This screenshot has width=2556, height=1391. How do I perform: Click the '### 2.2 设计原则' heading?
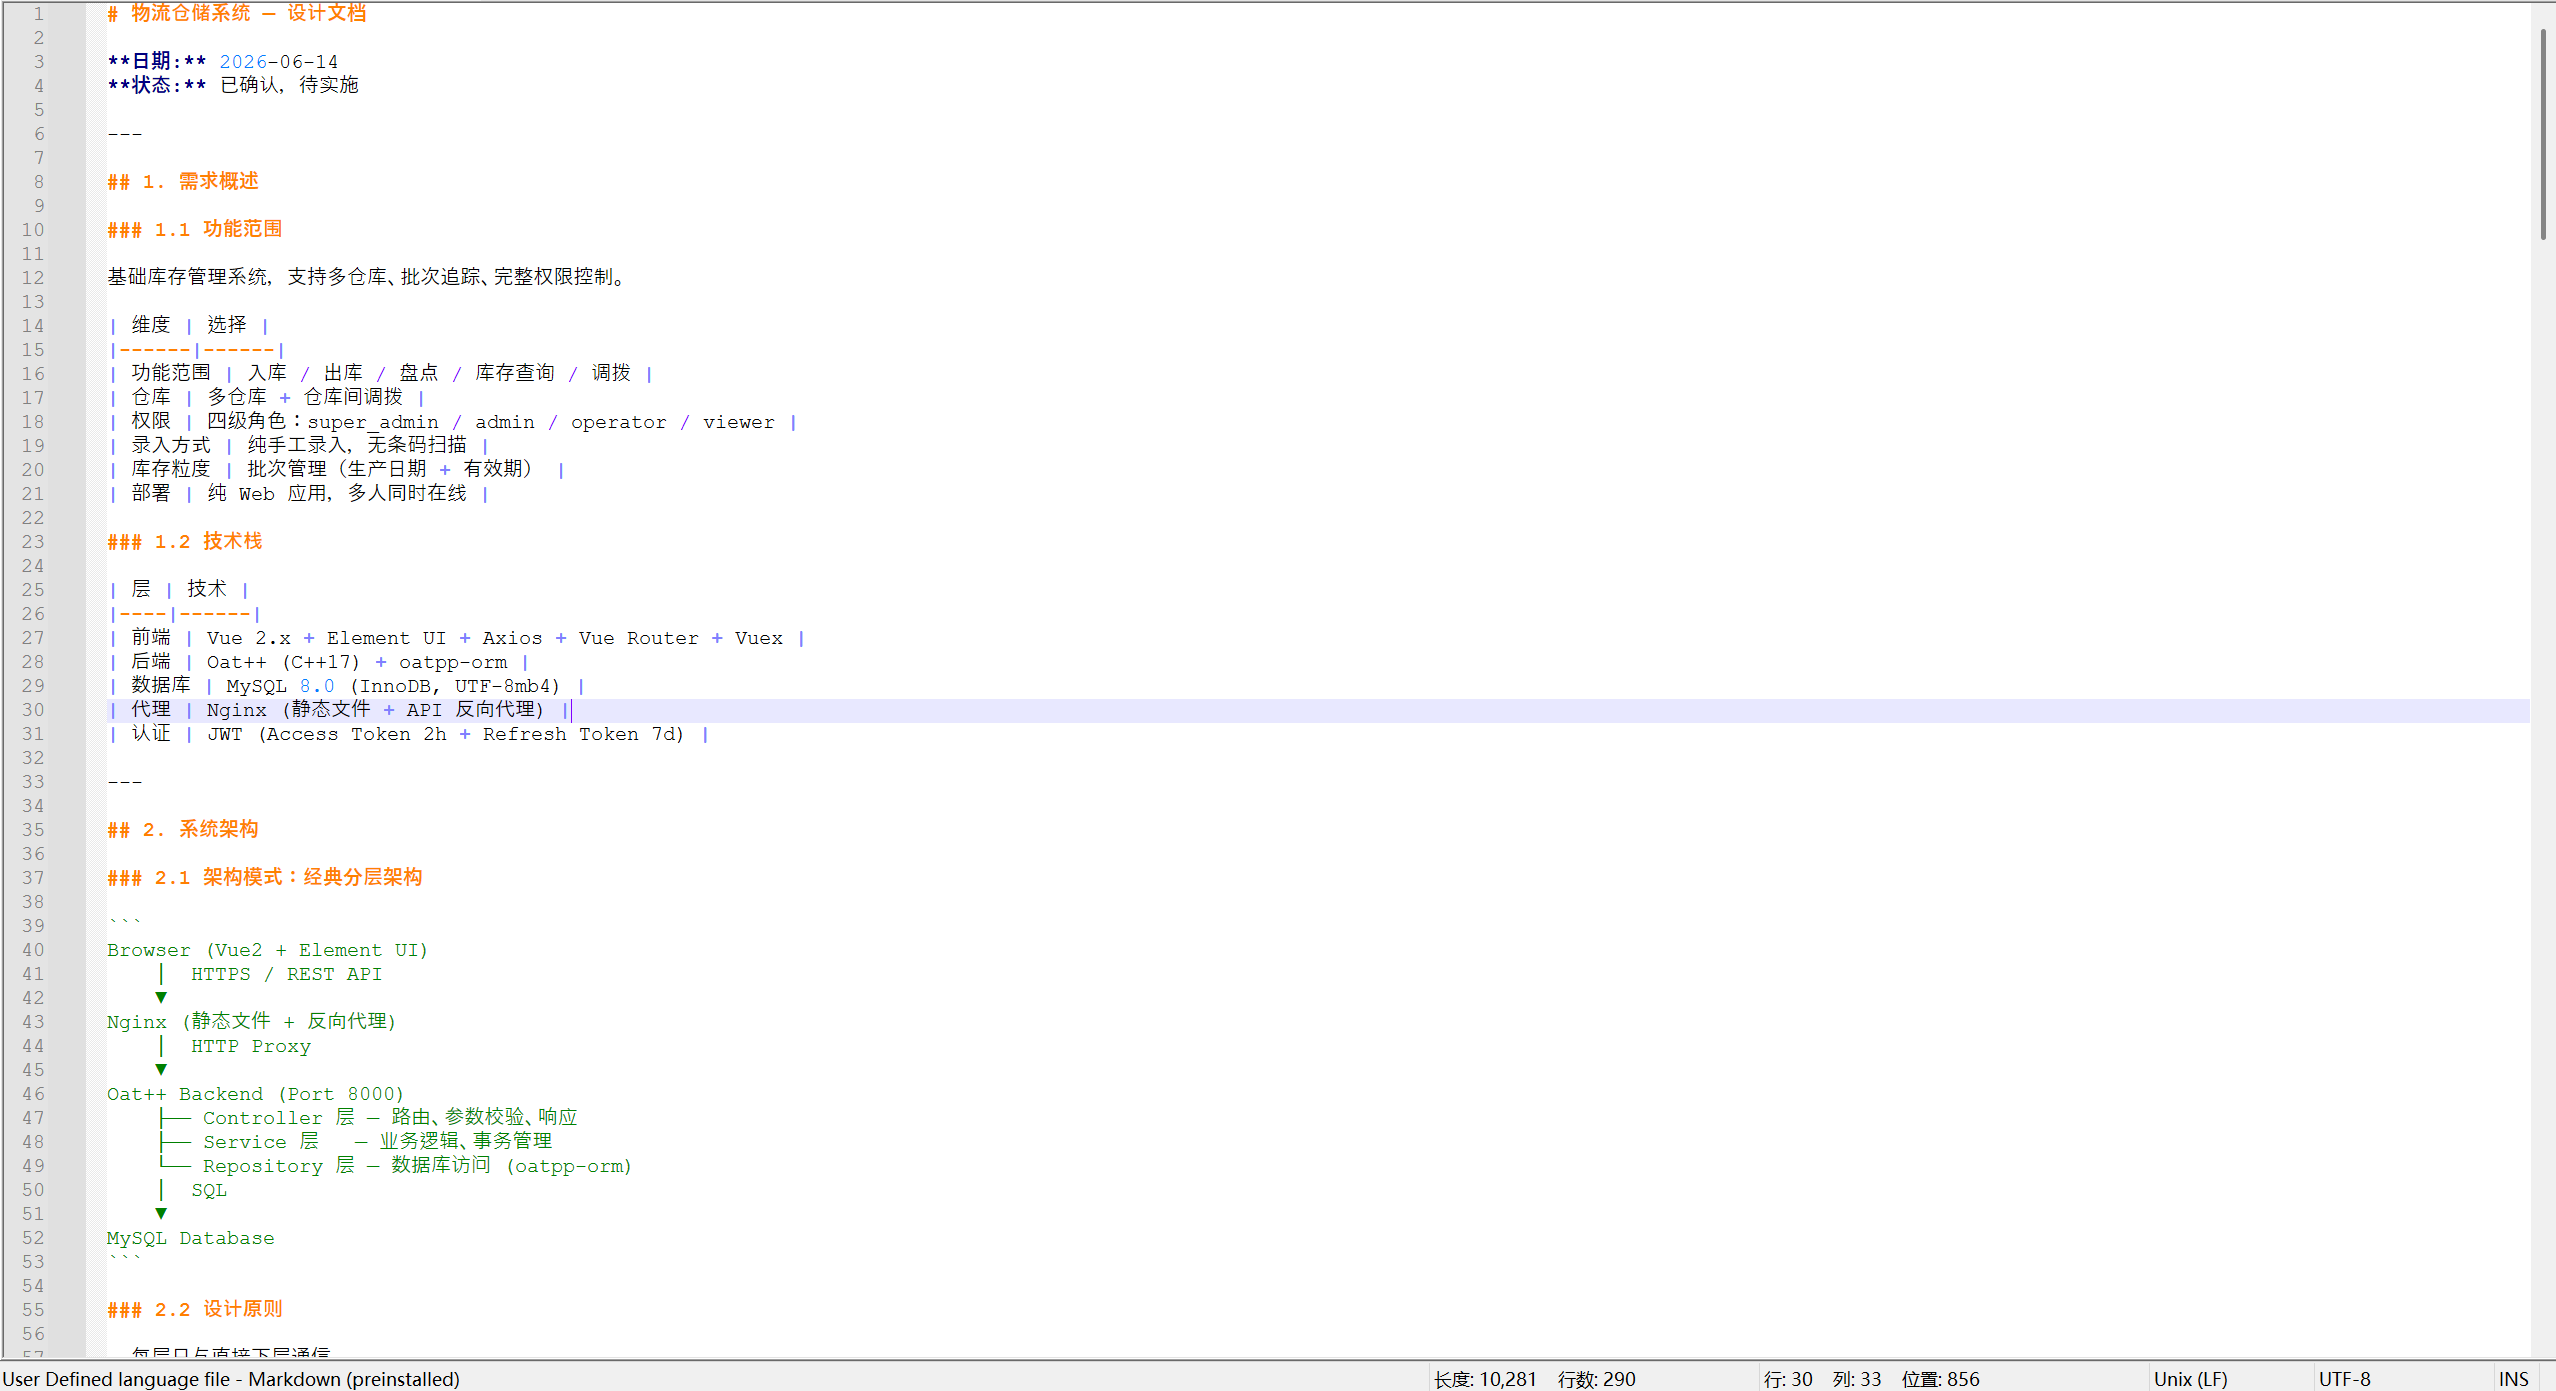point(195,1310)
